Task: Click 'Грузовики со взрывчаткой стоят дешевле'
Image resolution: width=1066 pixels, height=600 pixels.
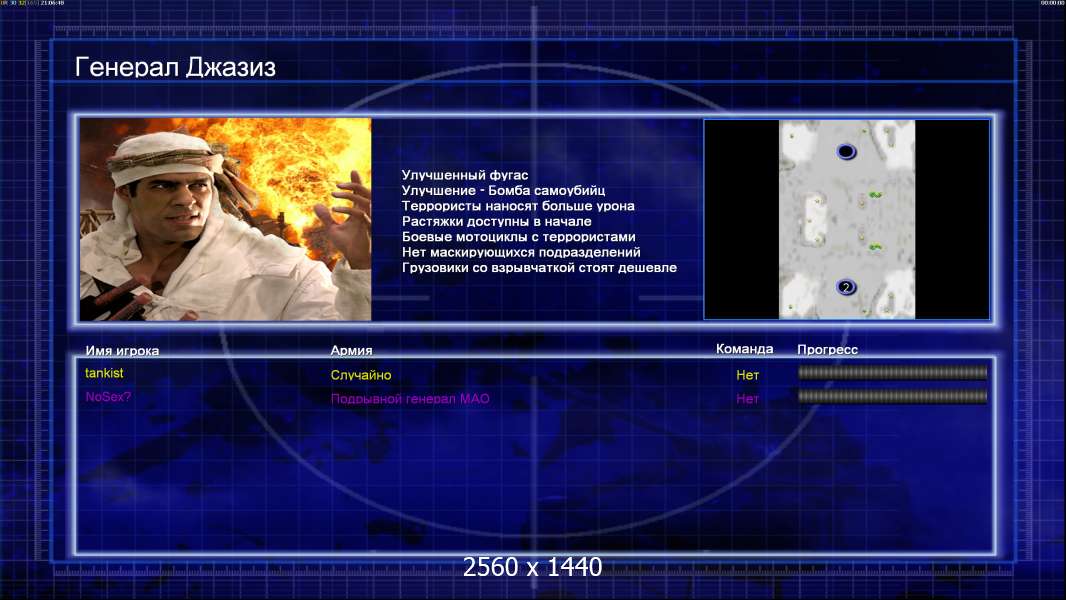Action: 539,268
